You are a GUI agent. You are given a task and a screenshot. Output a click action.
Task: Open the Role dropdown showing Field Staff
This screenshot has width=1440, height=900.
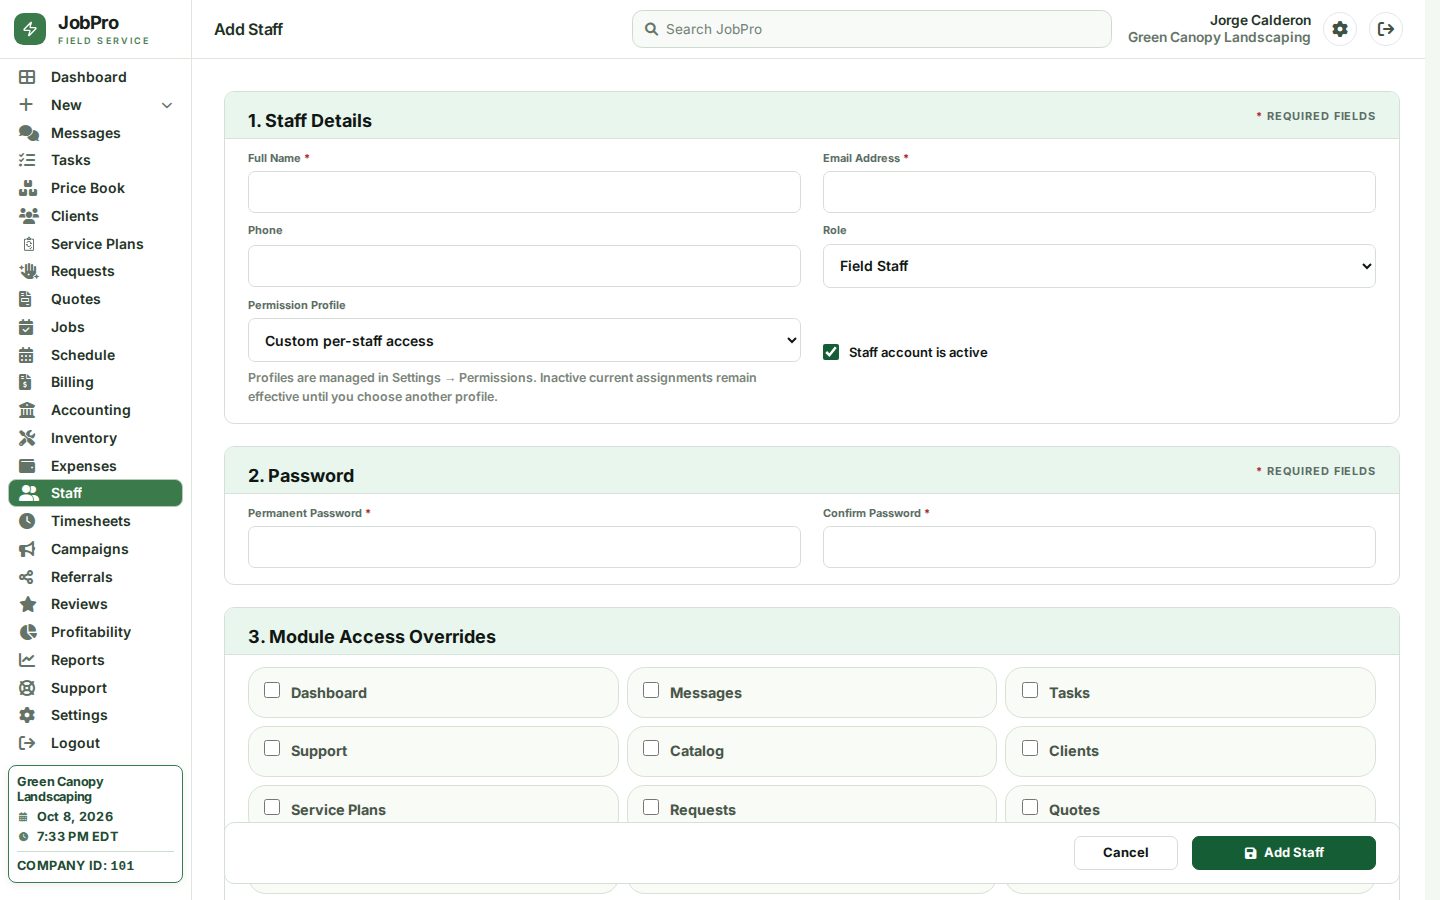click(x=1099, y=266)
